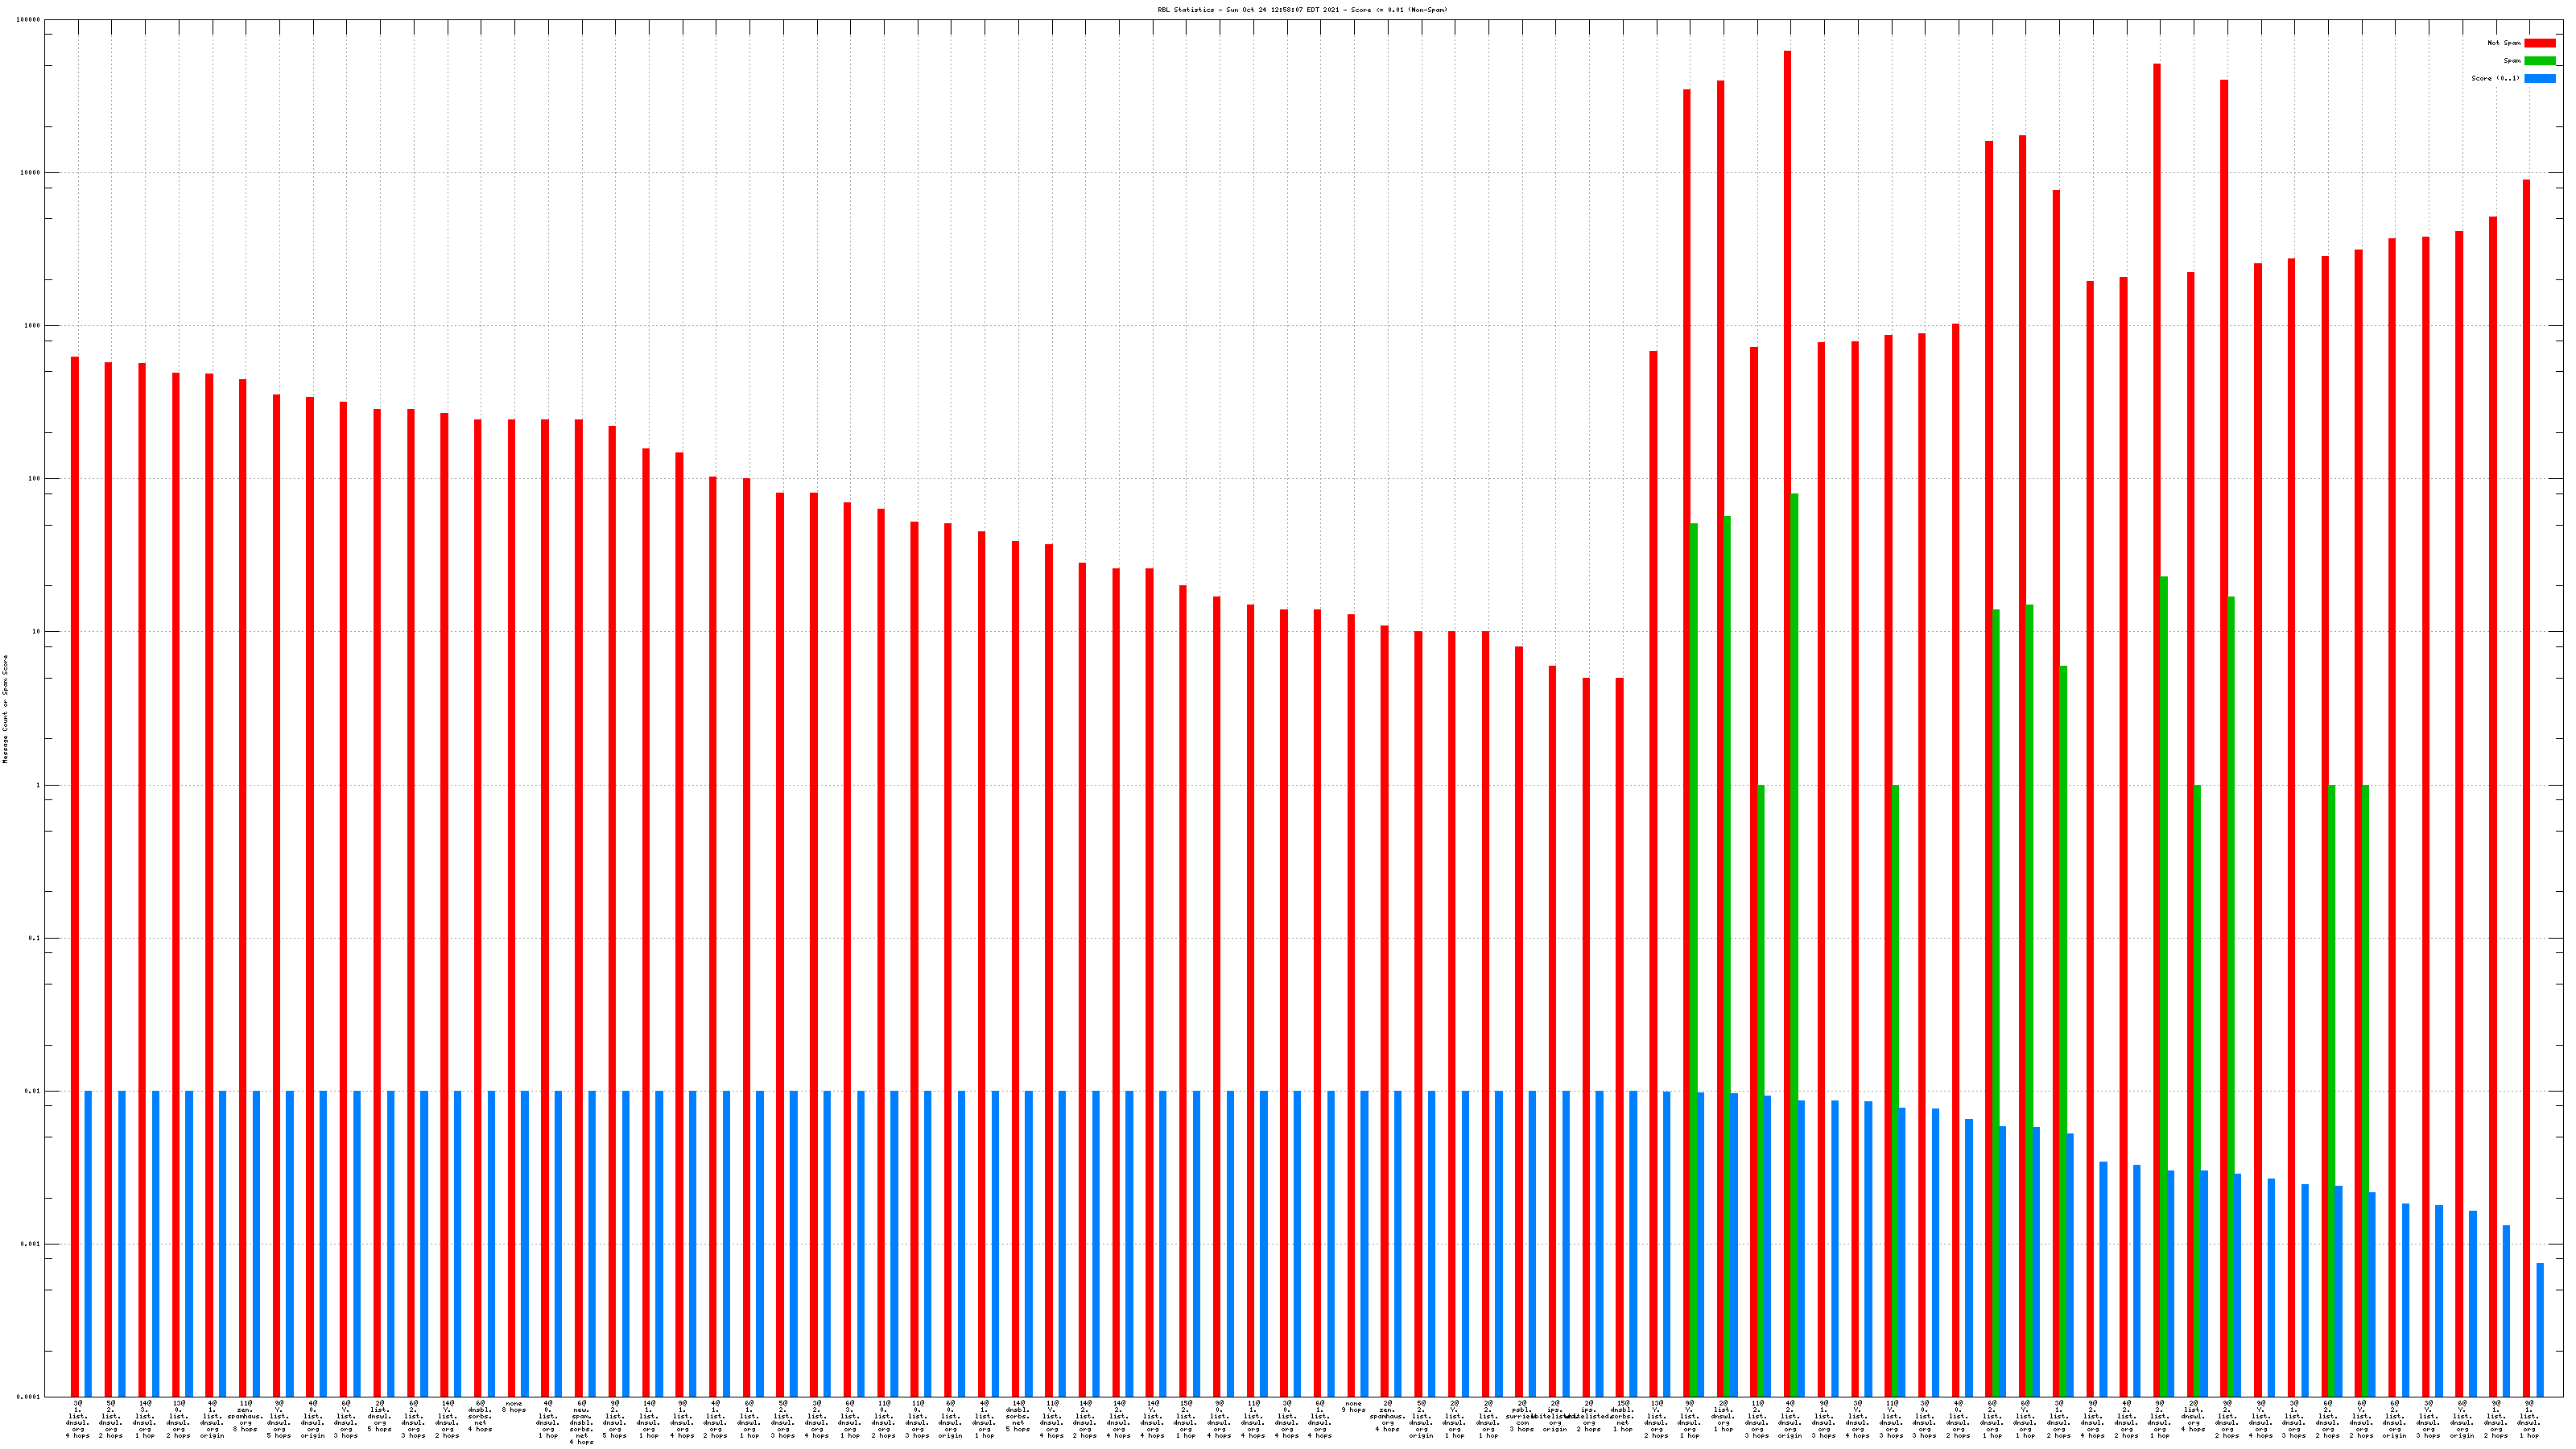Click the '6@ dnsbl.sorbs.net 4 hops' axis label
This screenshot has height=1449, width=2576.
pos(480,1416)
